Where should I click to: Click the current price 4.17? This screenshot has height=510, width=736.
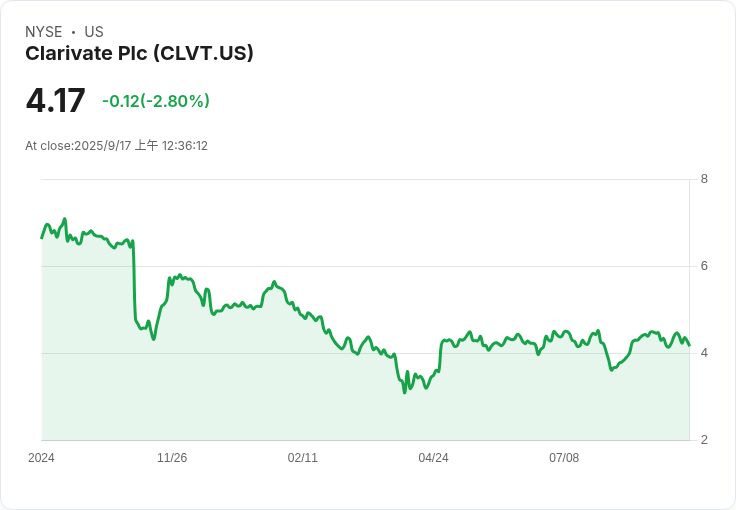tap(55, 101)
